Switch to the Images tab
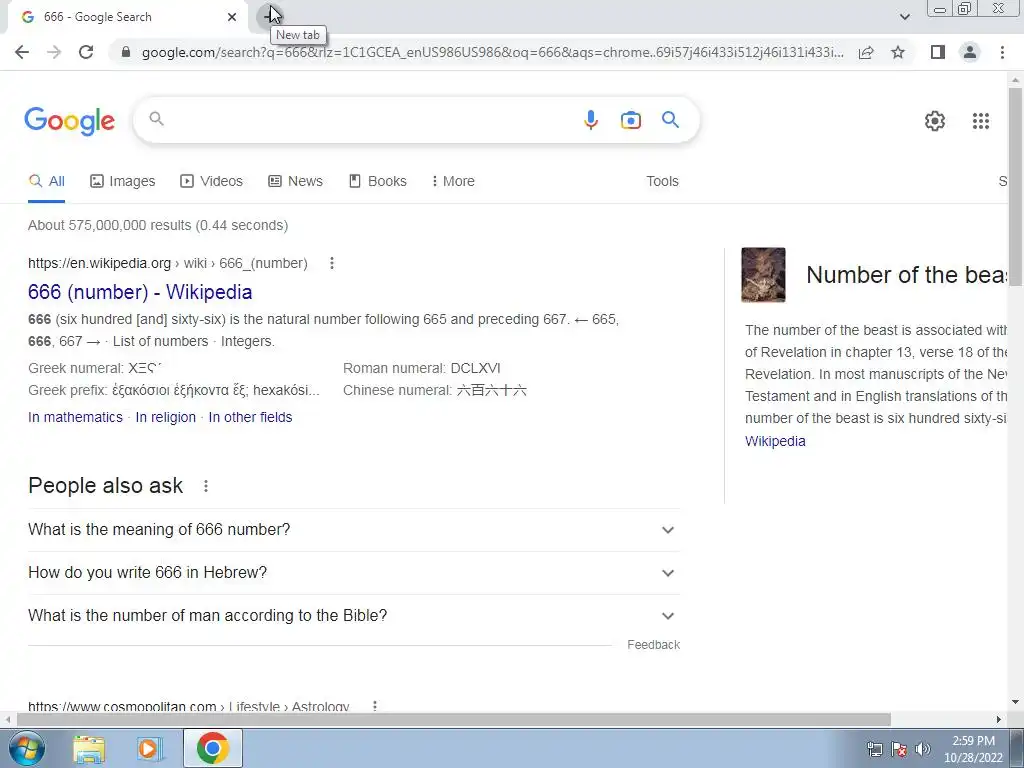This screenshot has height=768, width=1024. coord(123,182)
